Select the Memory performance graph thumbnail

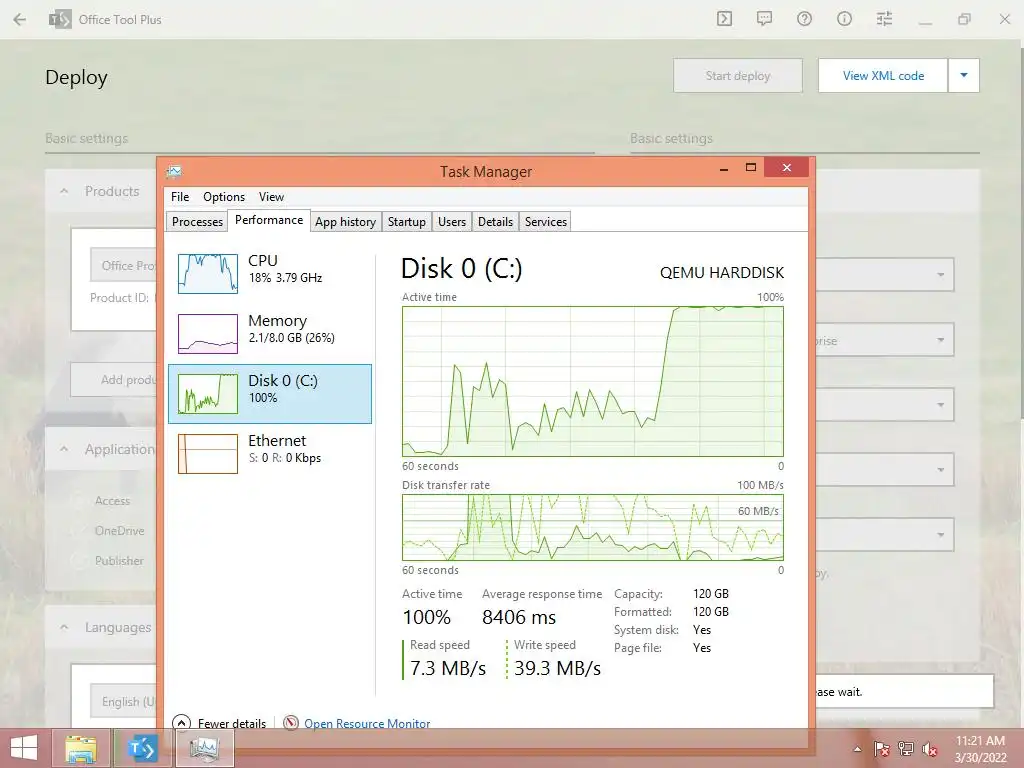[208, 334]
